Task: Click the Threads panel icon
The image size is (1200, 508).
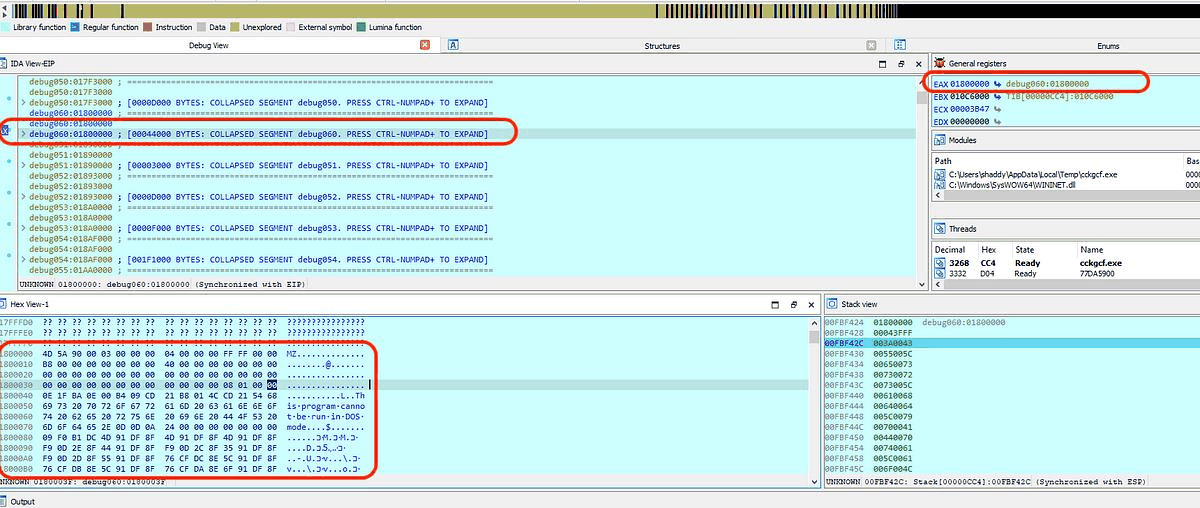Action: 939,228
